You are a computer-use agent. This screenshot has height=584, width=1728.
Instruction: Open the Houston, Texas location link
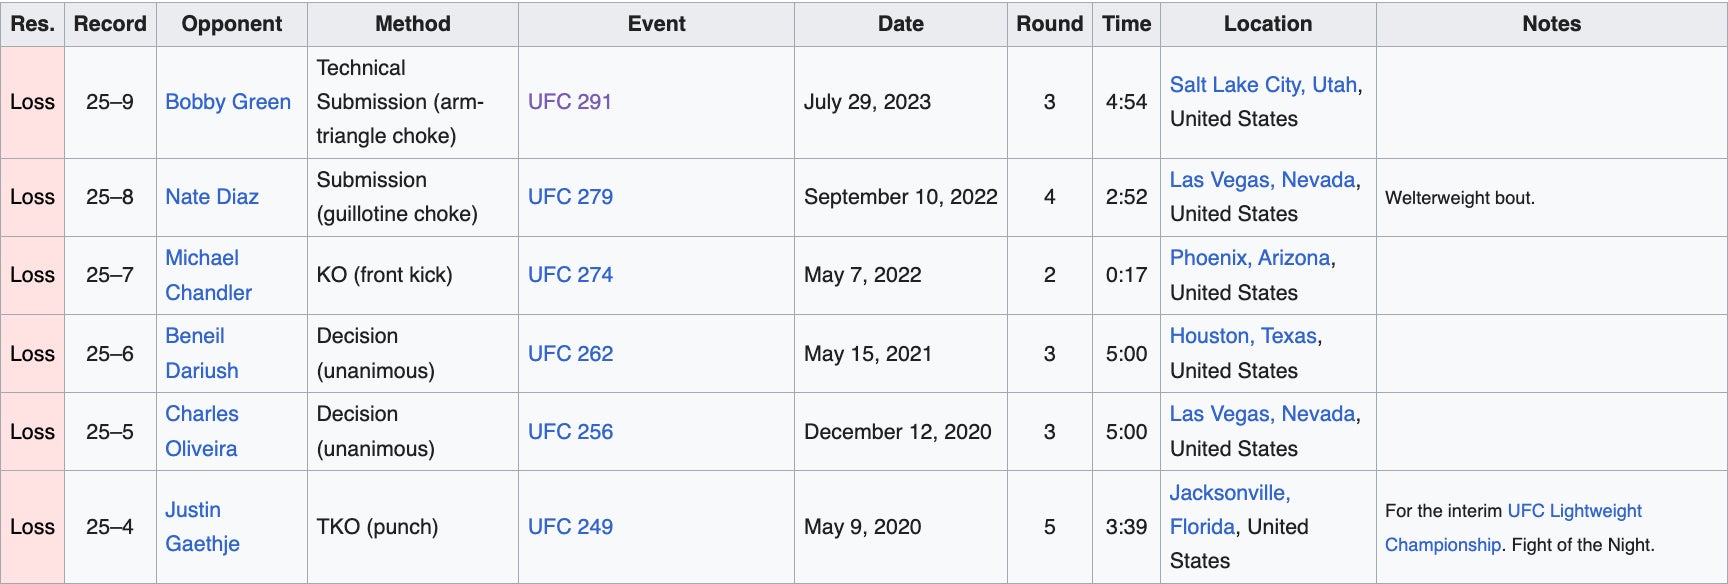point(1243,336)
